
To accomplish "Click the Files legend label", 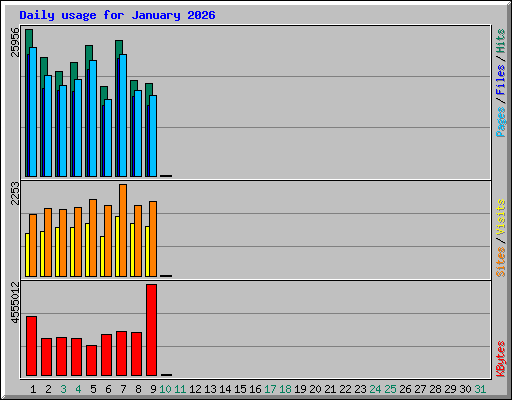I will (500, 80).
